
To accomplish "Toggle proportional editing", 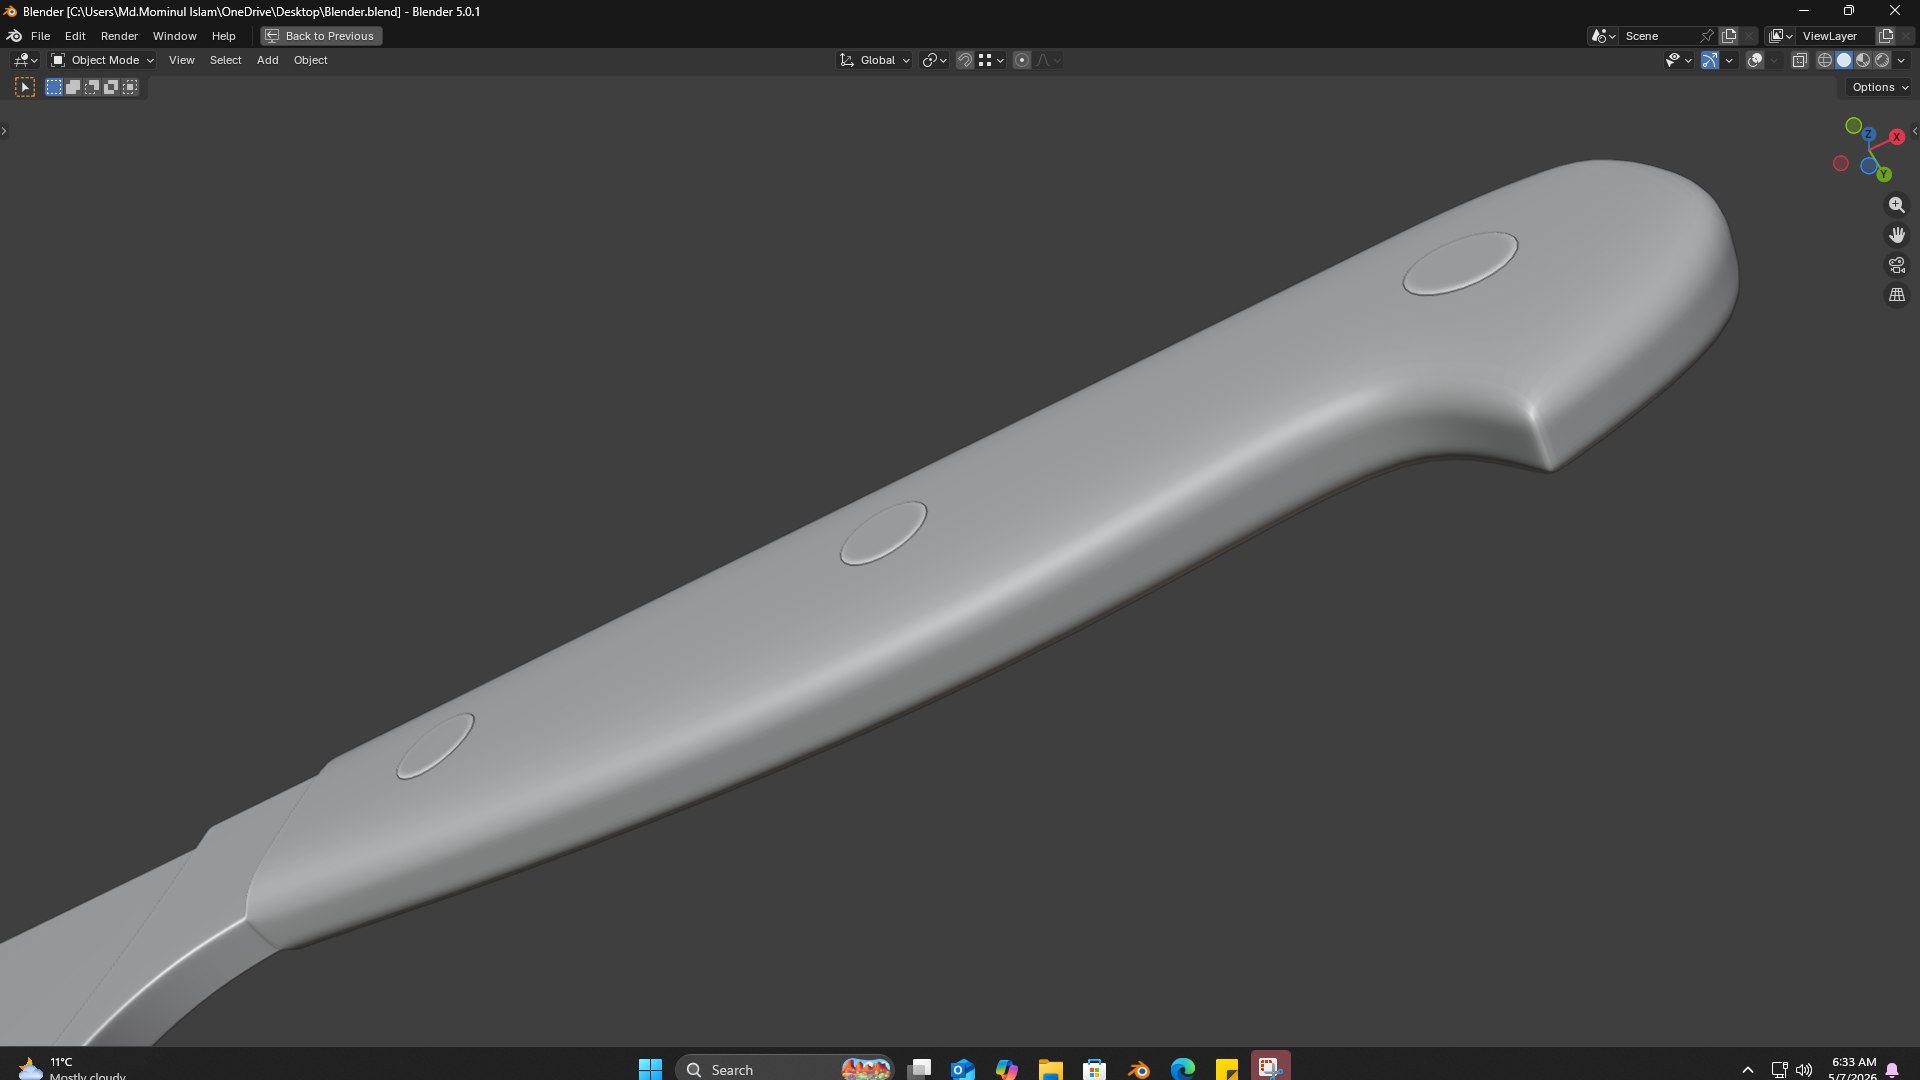I will click(x=1022, y=60).
